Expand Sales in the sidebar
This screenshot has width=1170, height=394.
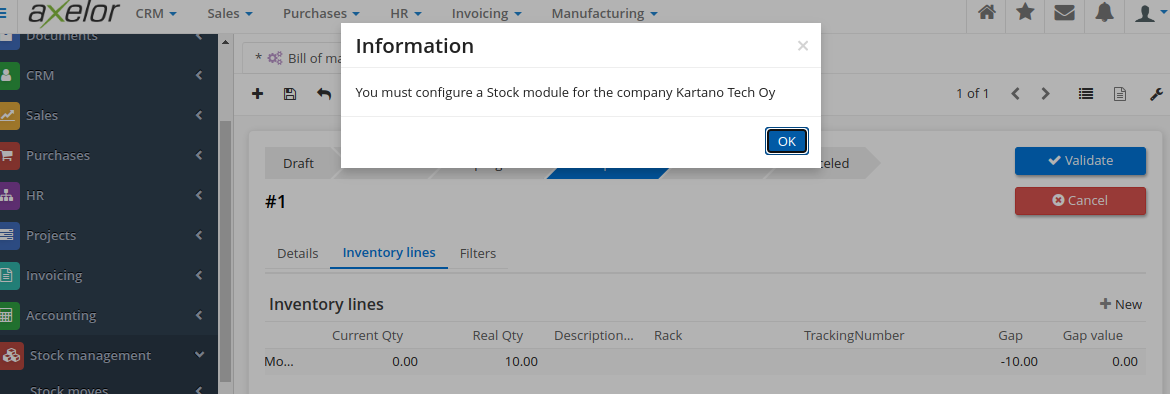(x=109, y=116)
